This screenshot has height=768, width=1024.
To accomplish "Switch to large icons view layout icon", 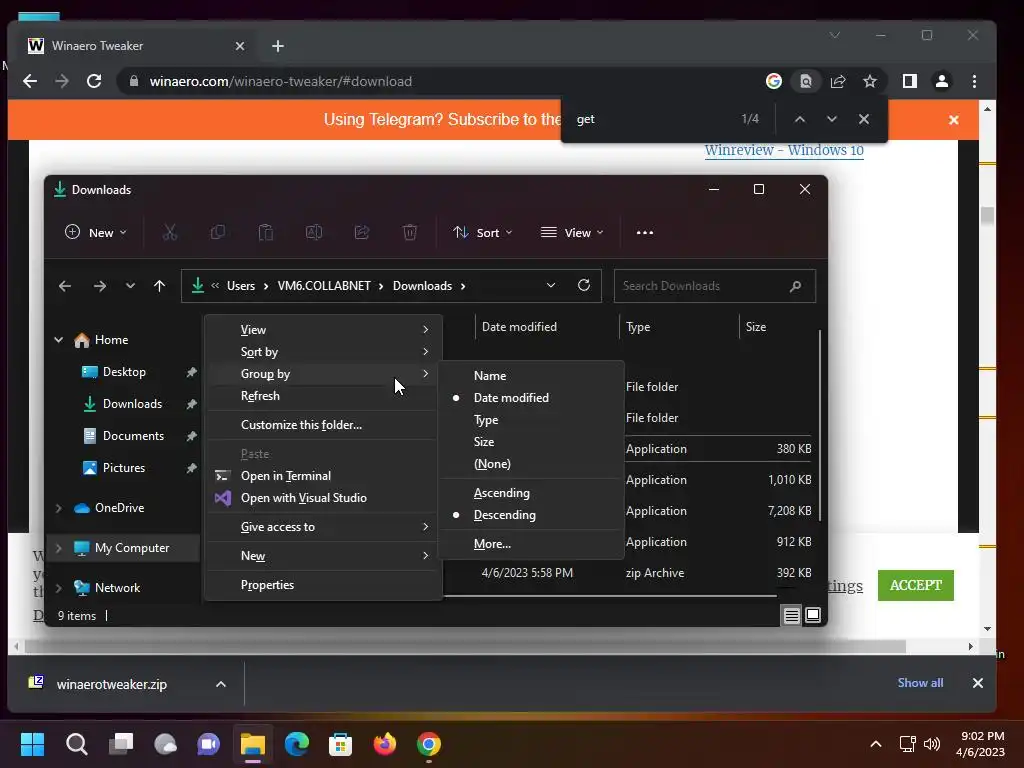I will point(813,615).
